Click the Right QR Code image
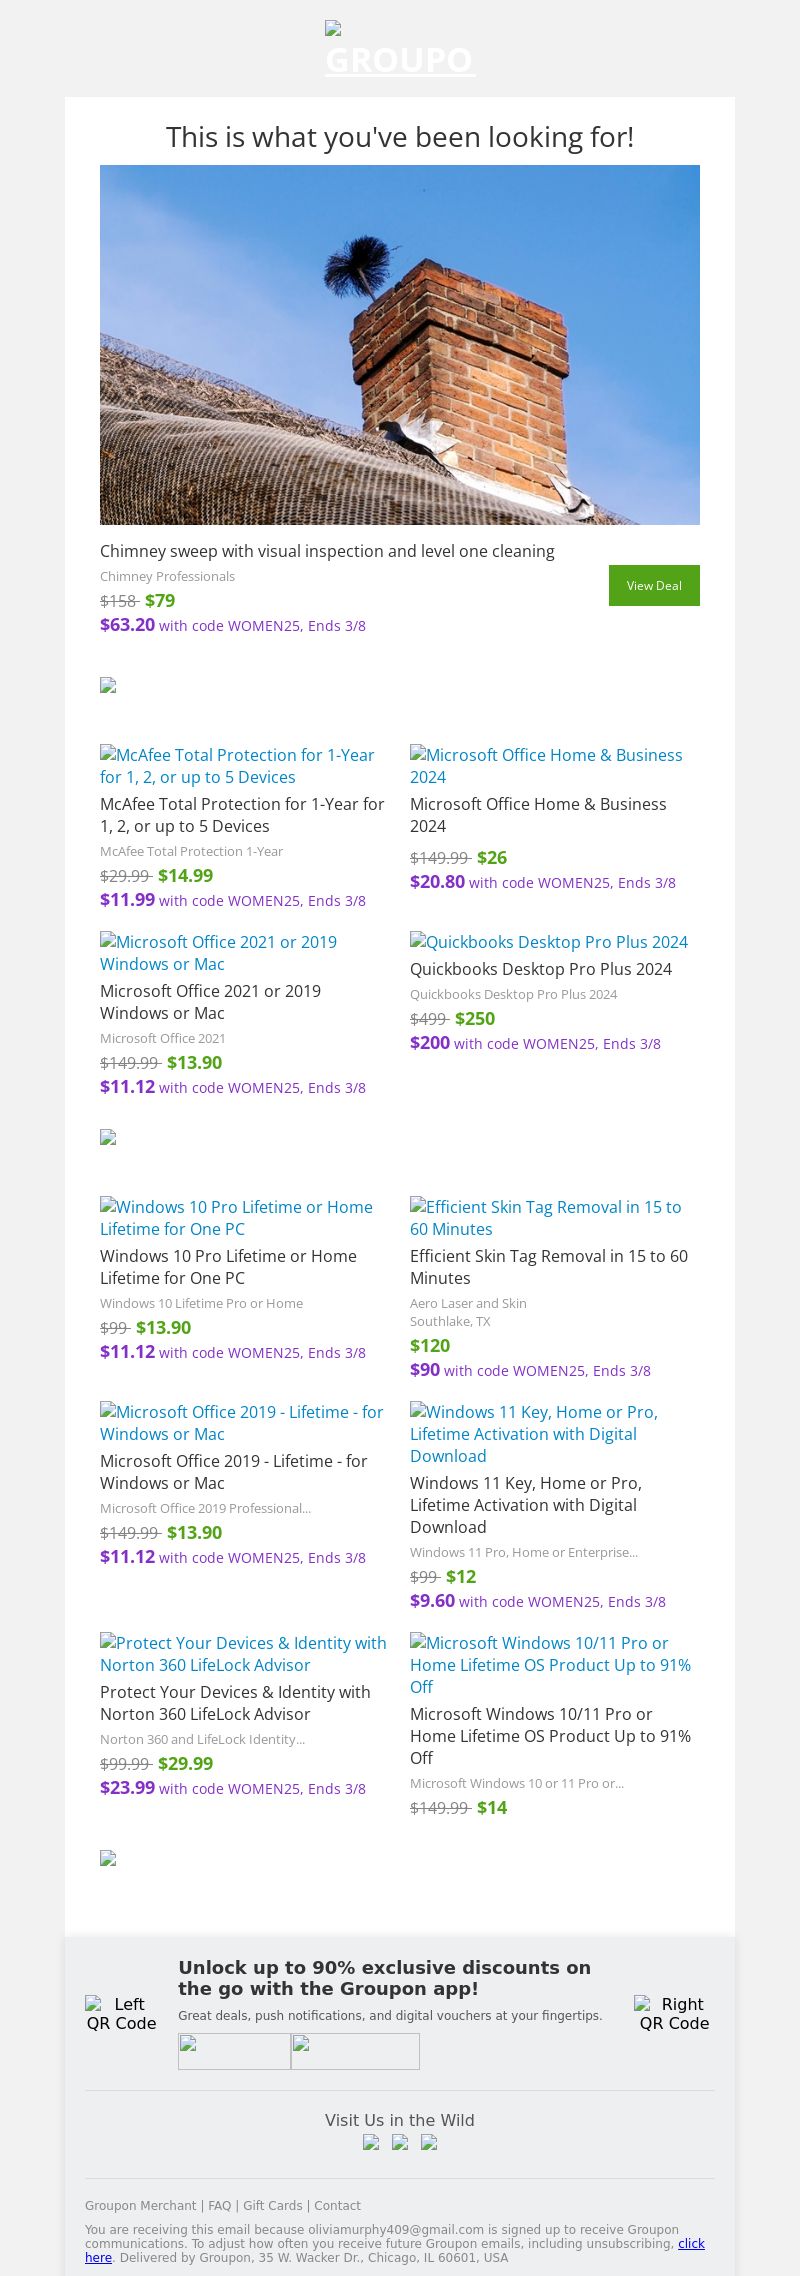The height and width of the screenshot is (2276, 800). point(674,2013)
